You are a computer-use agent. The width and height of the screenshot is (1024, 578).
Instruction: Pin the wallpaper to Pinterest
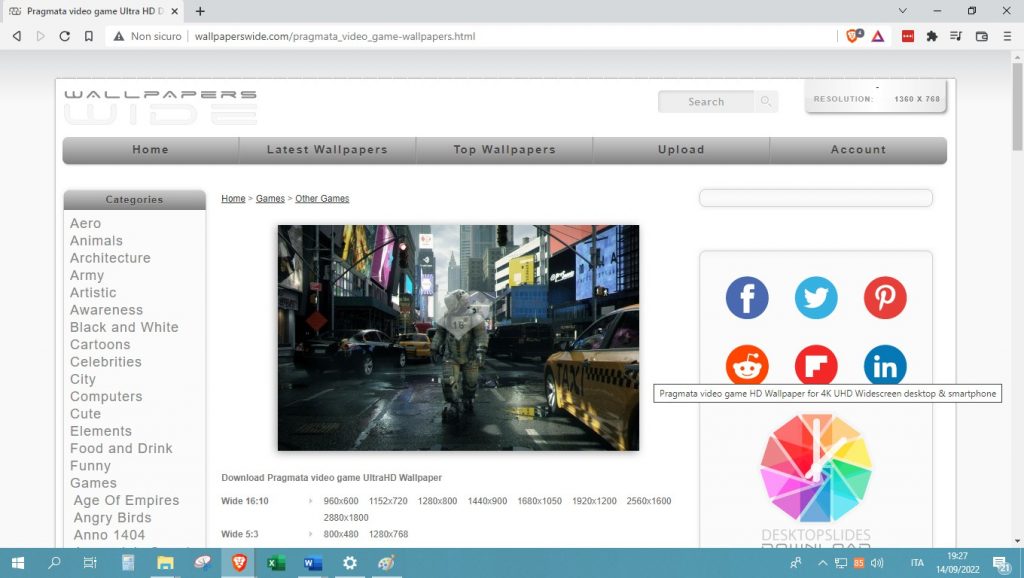(x=884, y=297)
